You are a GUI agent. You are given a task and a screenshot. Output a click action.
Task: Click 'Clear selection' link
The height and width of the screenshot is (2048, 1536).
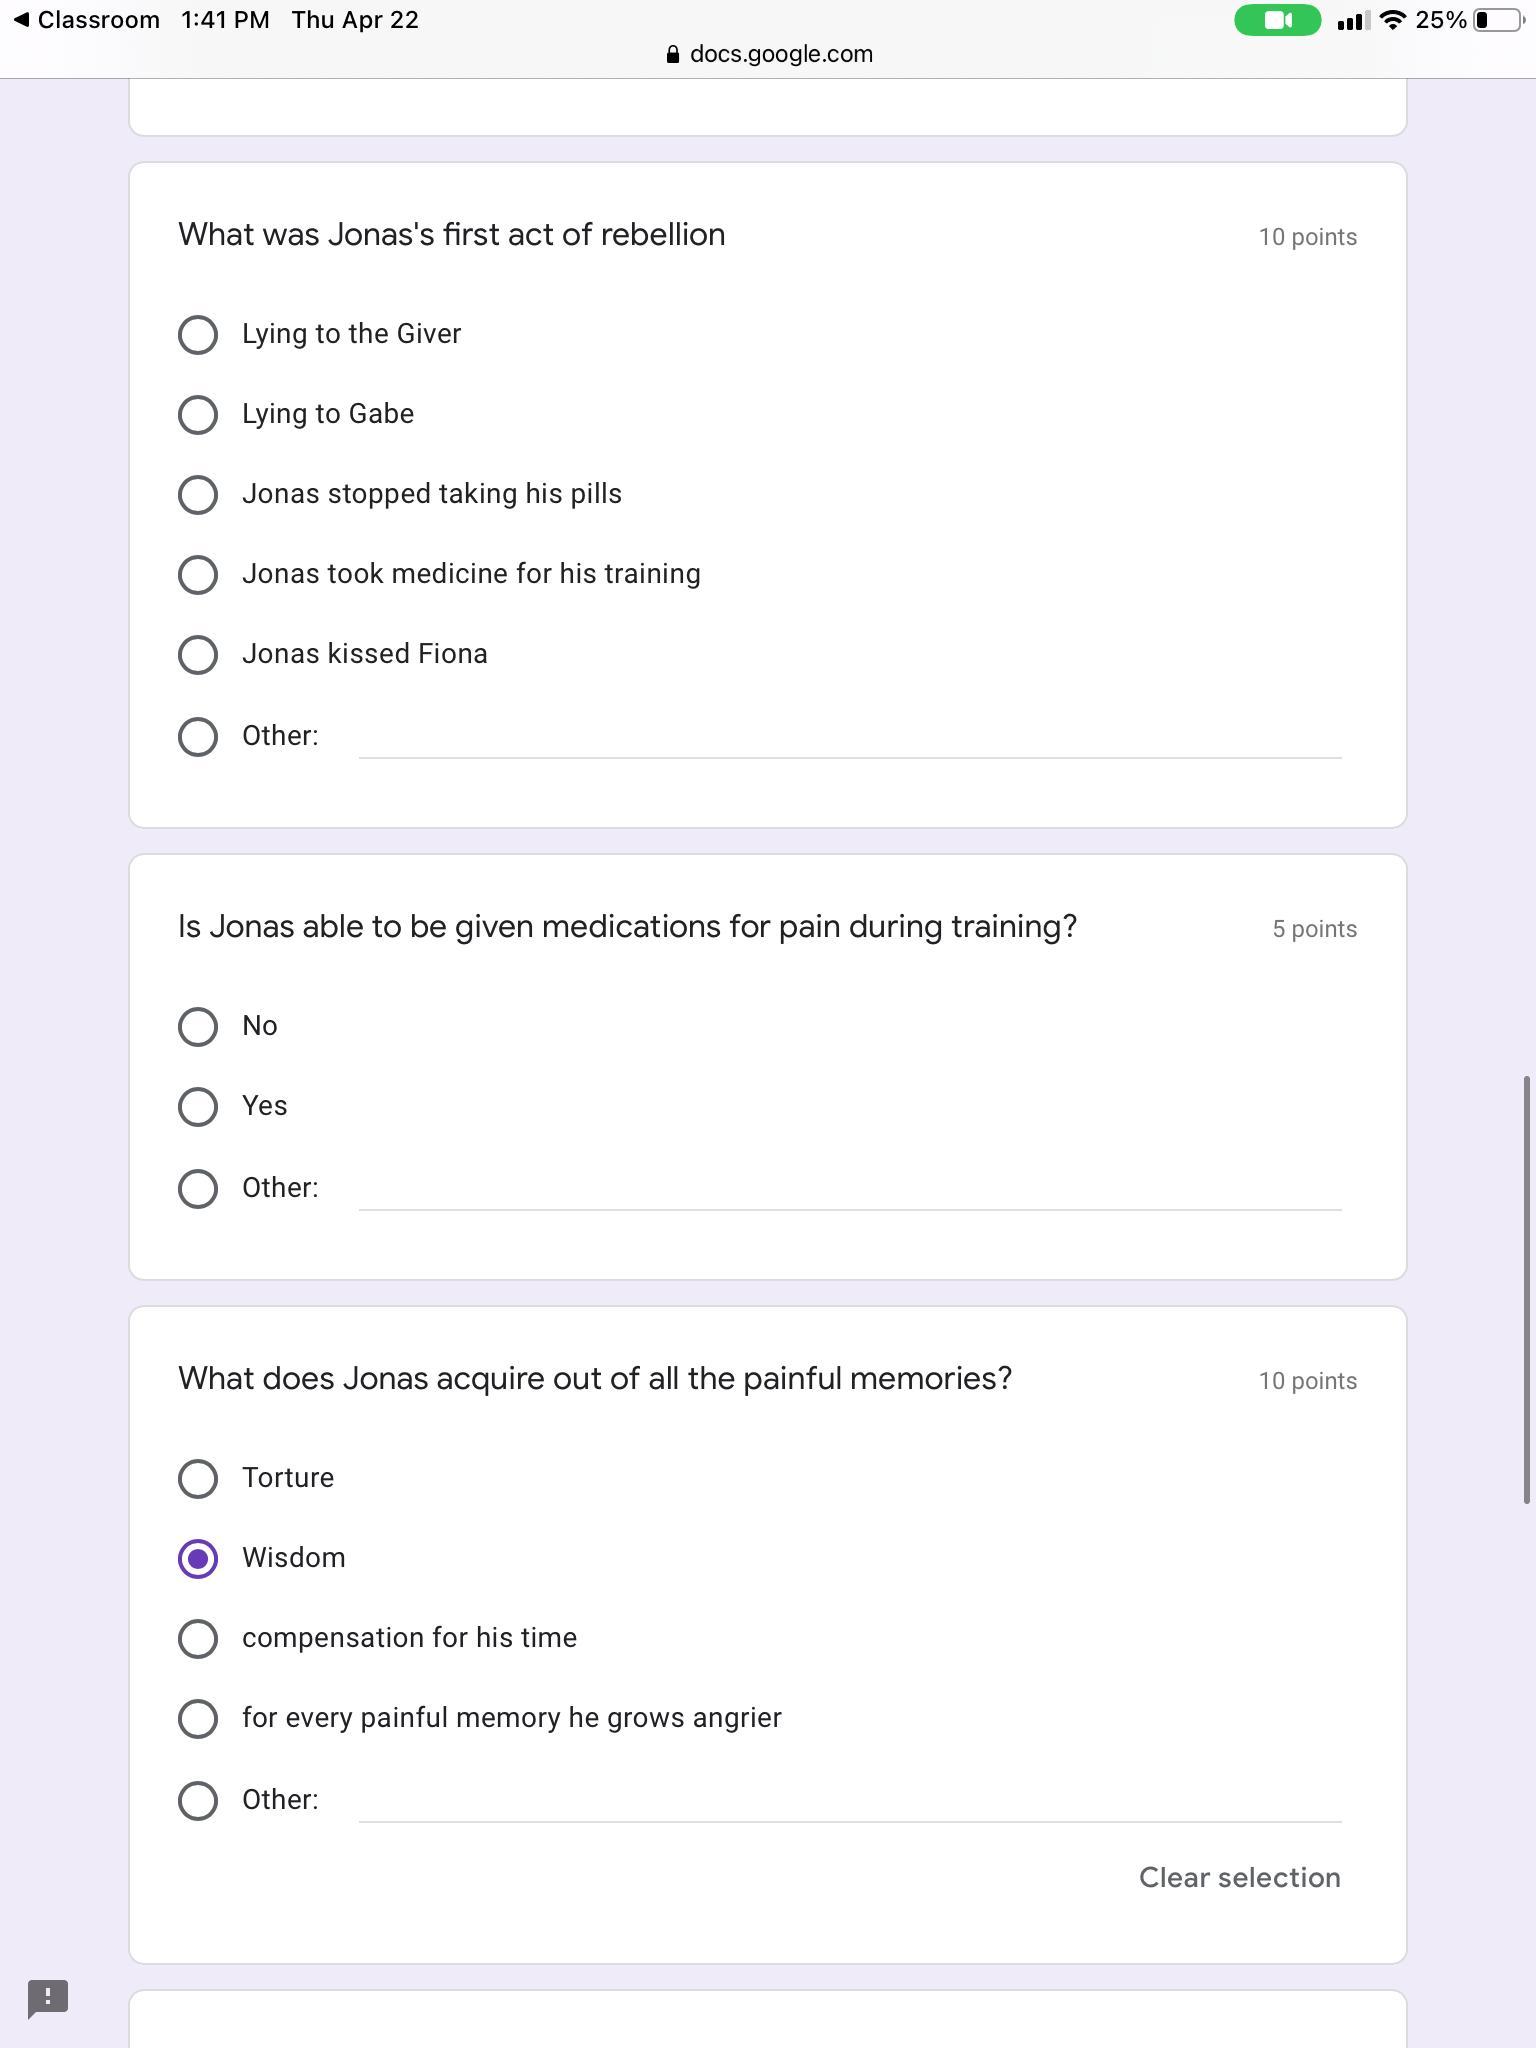coord(1239,1877)
